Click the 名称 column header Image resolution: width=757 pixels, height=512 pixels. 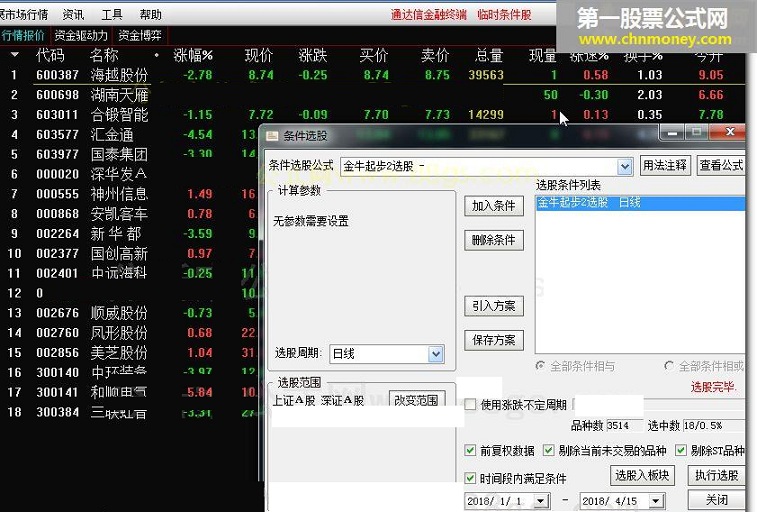[104, 55]
